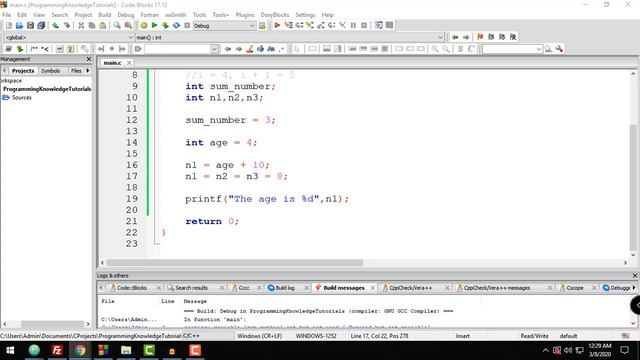Open search options wrench icon
Image resolution: width=640 pixels, height=360 pixels.
559,49
